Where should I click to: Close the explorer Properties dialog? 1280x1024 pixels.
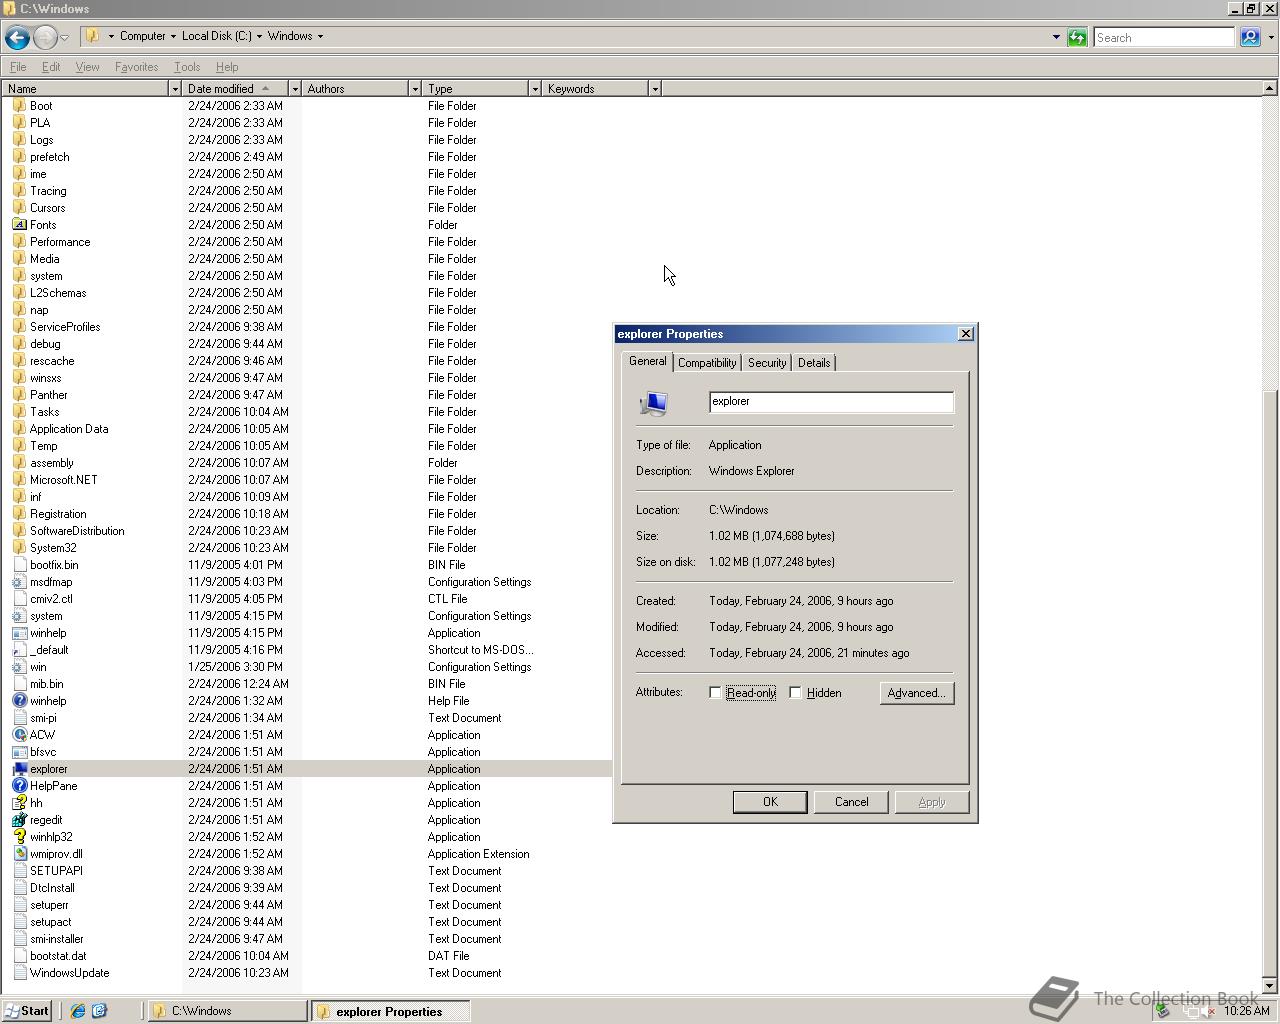(x=965, y=334)
